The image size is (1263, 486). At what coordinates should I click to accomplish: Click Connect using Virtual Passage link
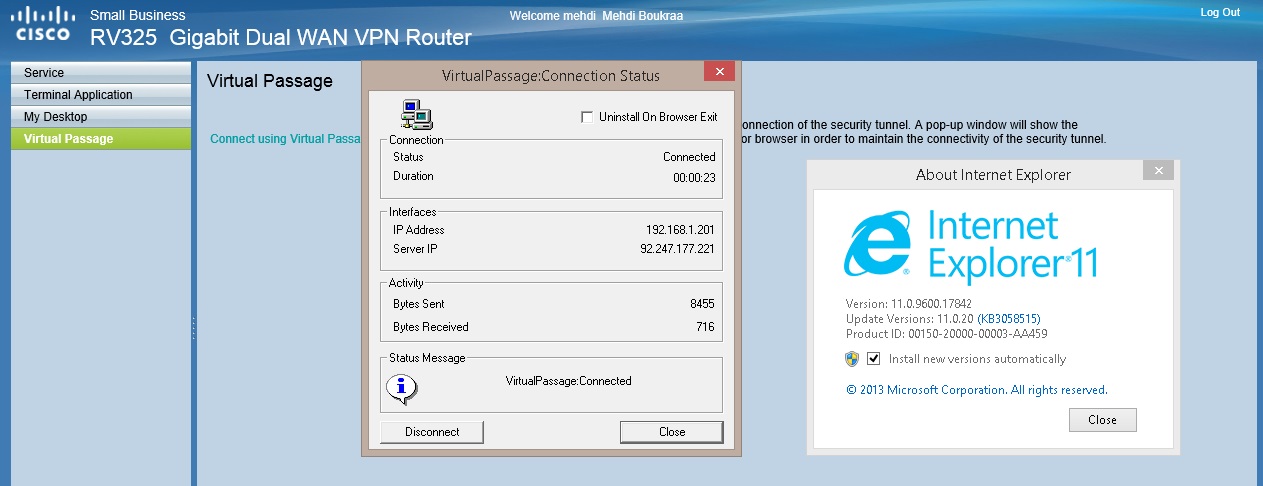pyautogui.click(x=284, y=139)
